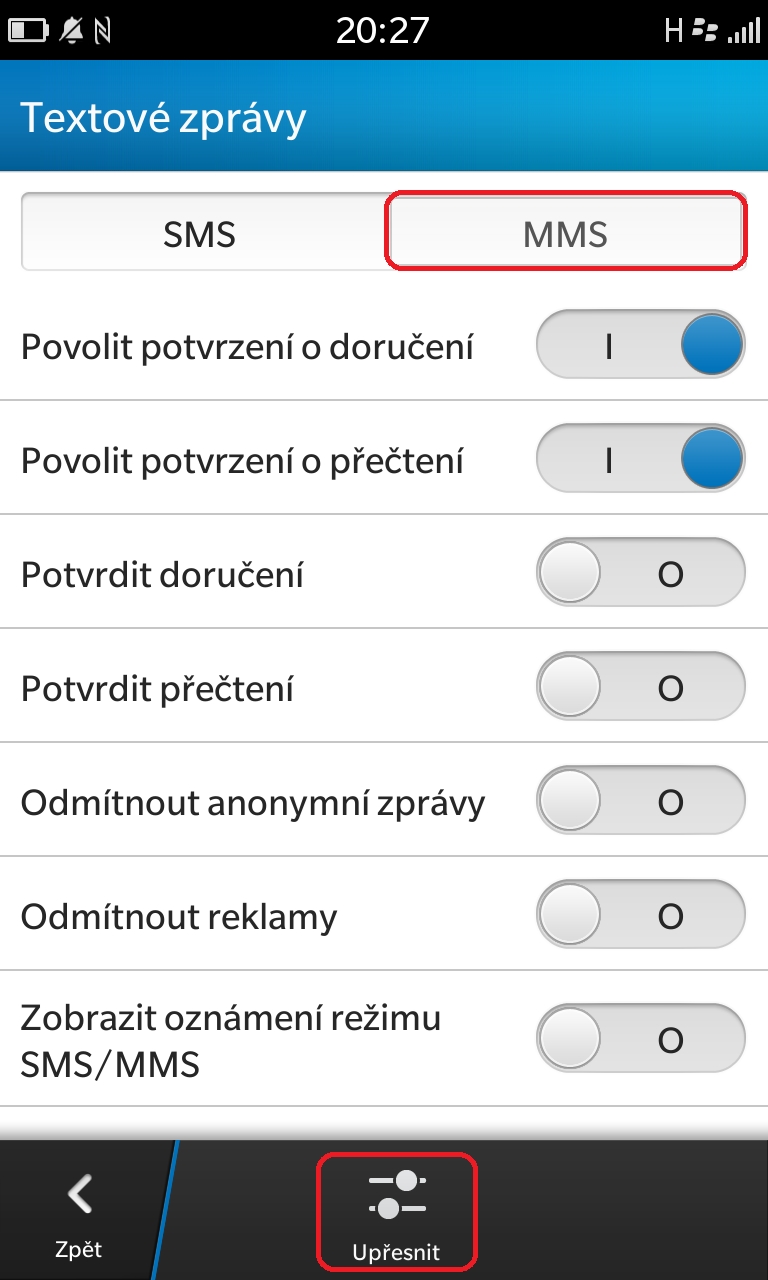768x1280 pixels.
Task: Tap the NFC icon in status bar
Action: point(102,31)
